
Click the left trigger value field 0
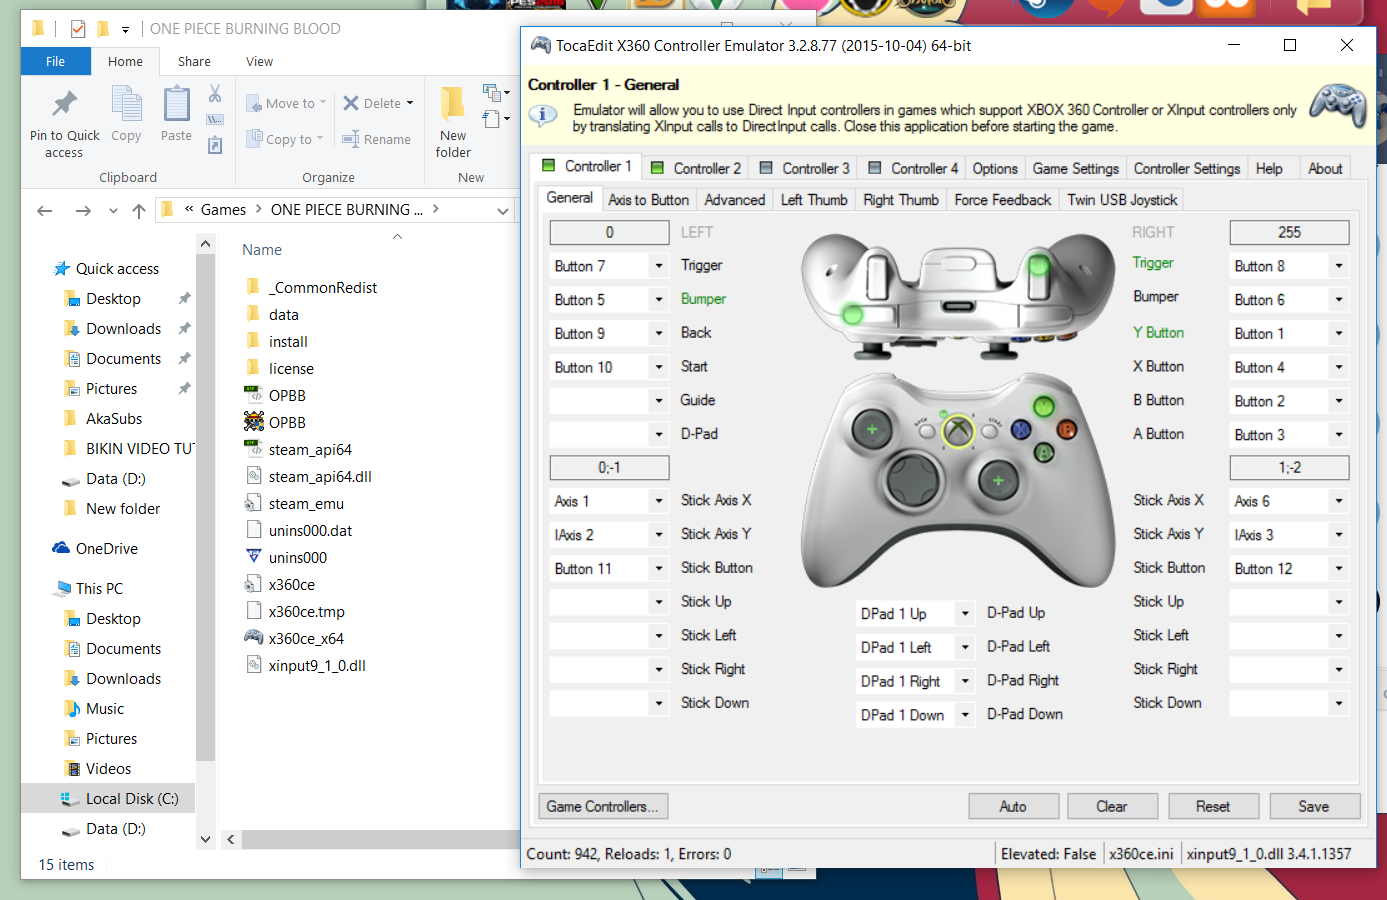click(x=609, y=232)
